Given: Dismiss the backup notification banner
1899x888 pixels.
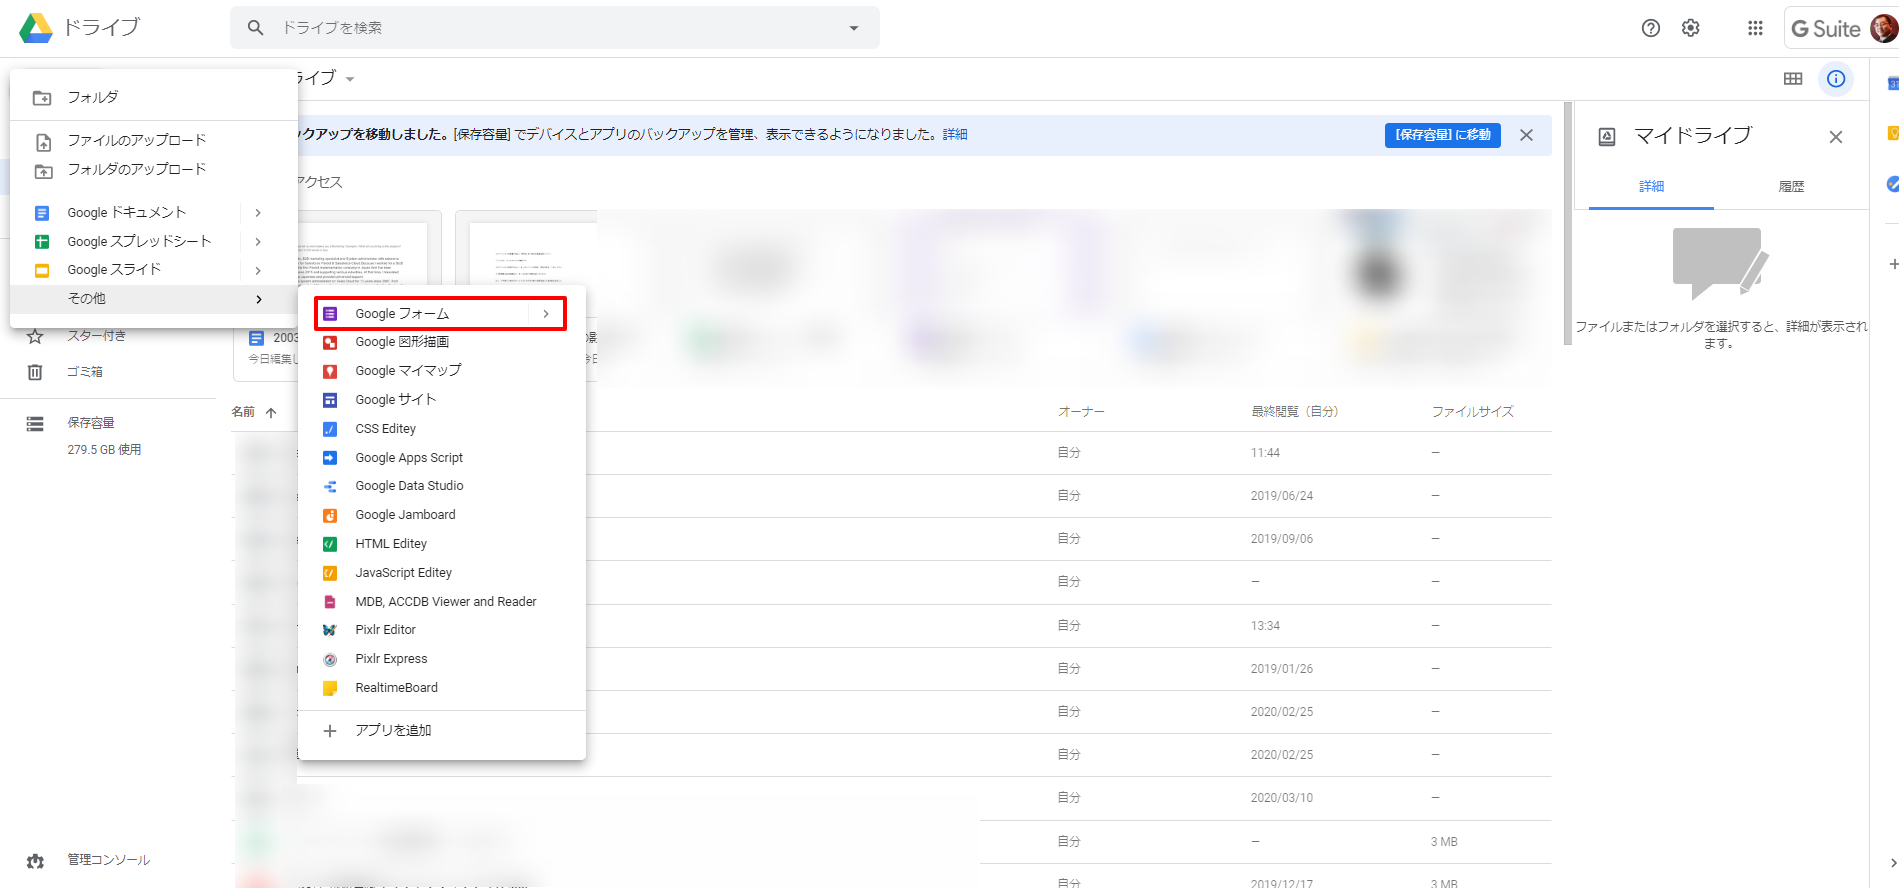Looking at the screenshot, I should [x=1526, y=135].
